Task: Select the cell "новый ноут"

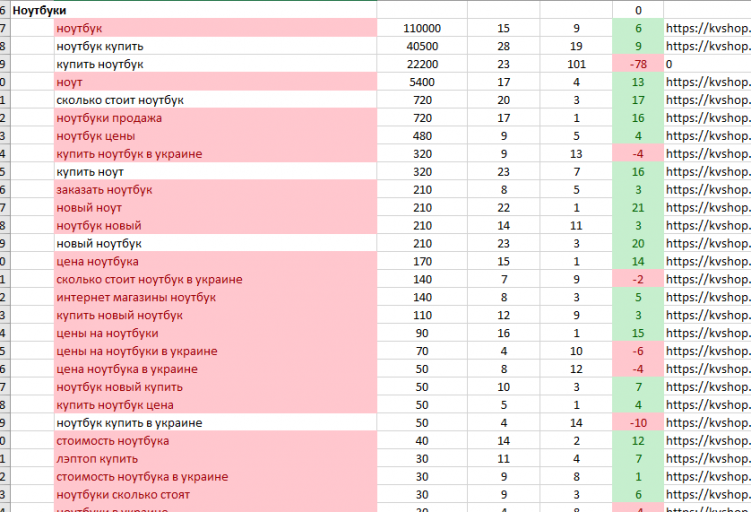Action: [216, 207]
